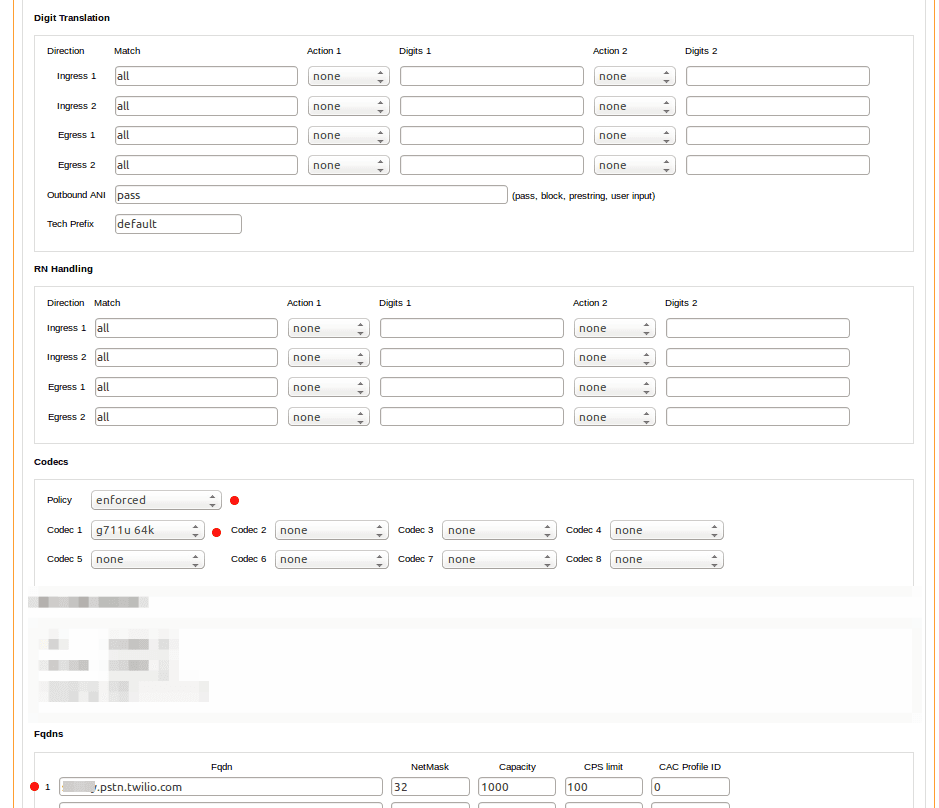Click the CAC Profile ID field containing 0
The height and width of the screenshot is (808, 939).
690,786
